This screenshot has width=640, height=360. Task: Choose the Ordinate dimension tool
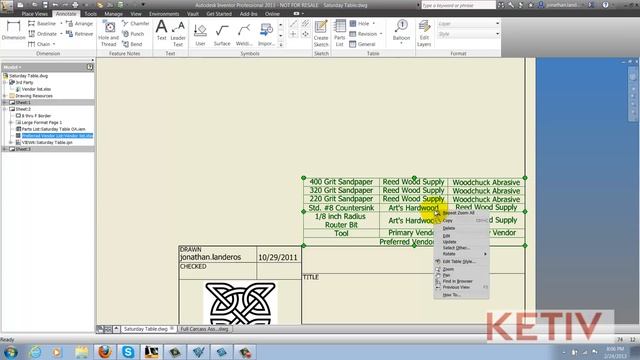point(42,34)
